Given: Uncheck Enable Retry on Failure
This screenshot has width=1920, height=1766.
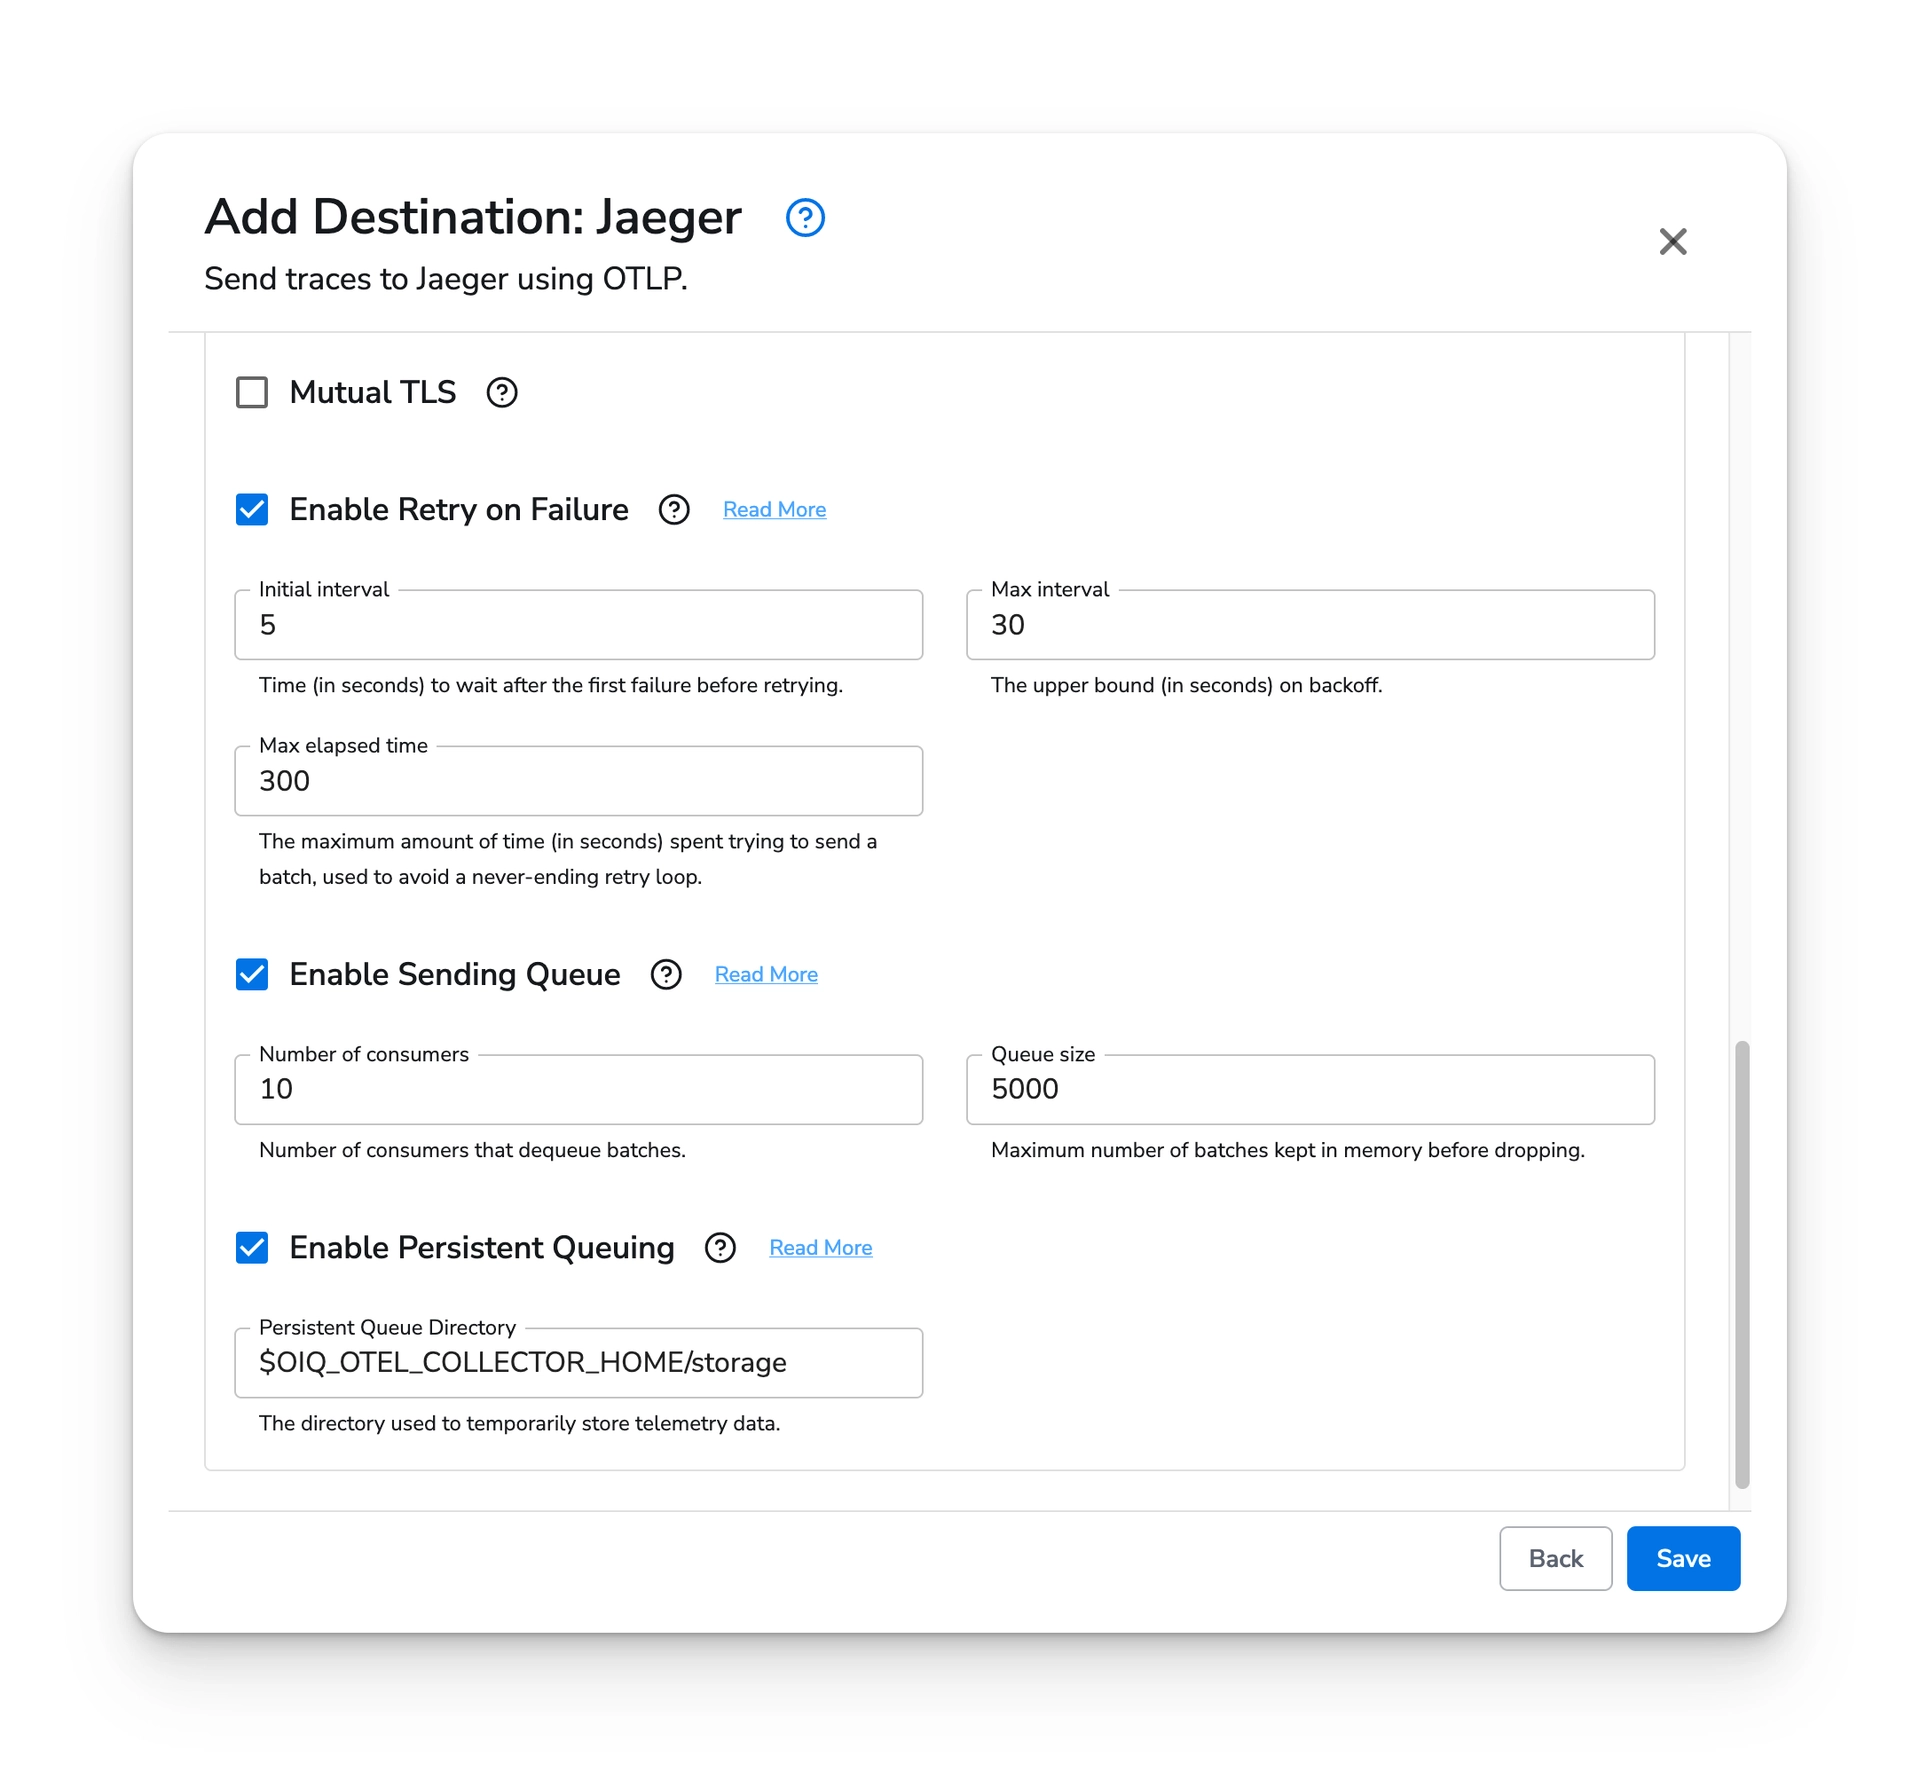Looking at the screenshot, I should tap(252, 509).
